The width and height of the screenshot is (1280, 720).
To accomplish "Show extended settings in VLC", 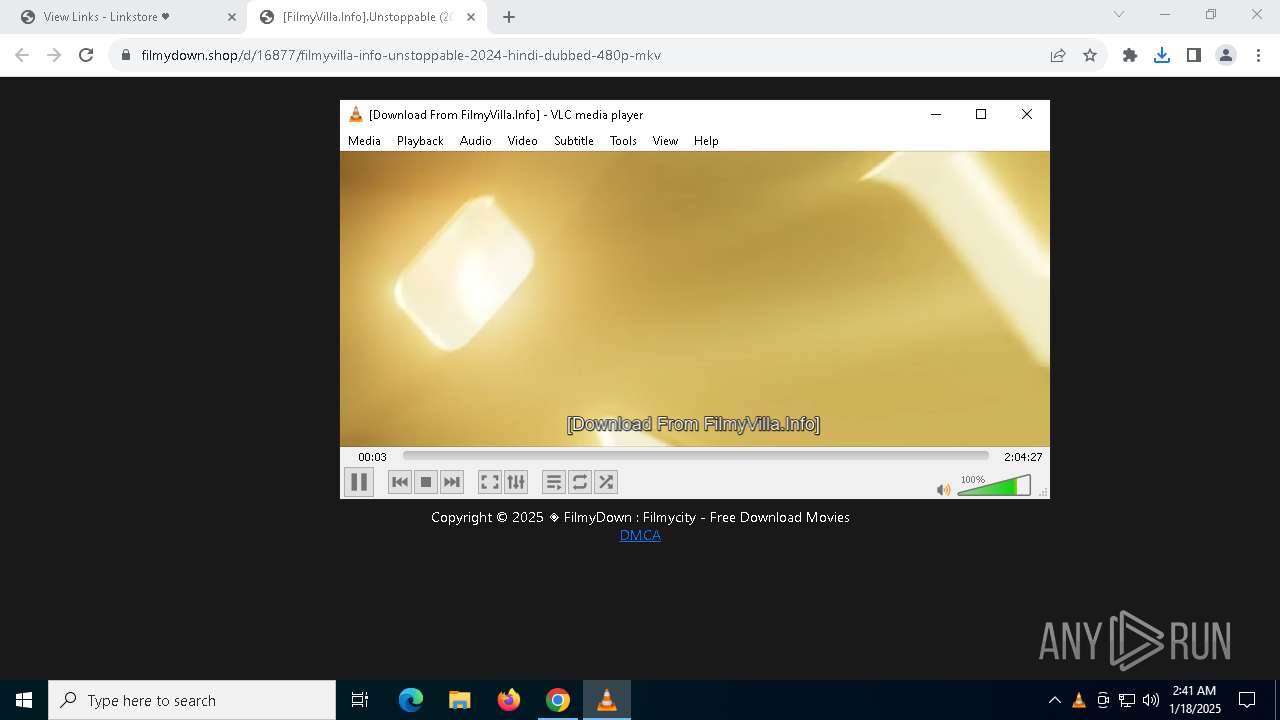I will pos(516,482).
